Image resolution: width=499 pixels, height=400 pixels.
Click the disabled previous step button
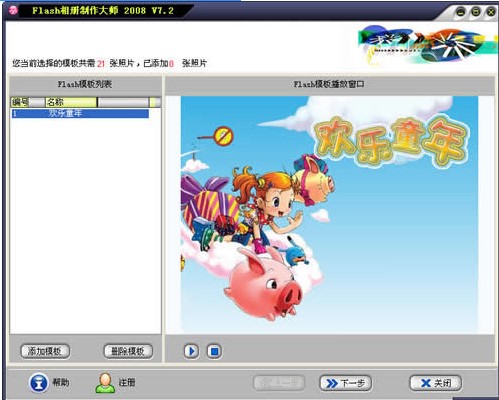279,383
